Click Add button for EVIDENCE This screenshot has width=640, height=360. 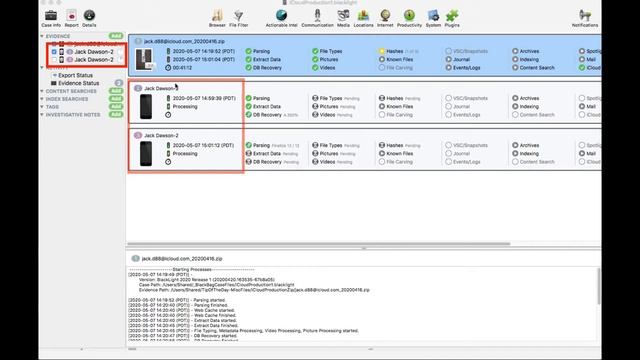click(116, 36)
